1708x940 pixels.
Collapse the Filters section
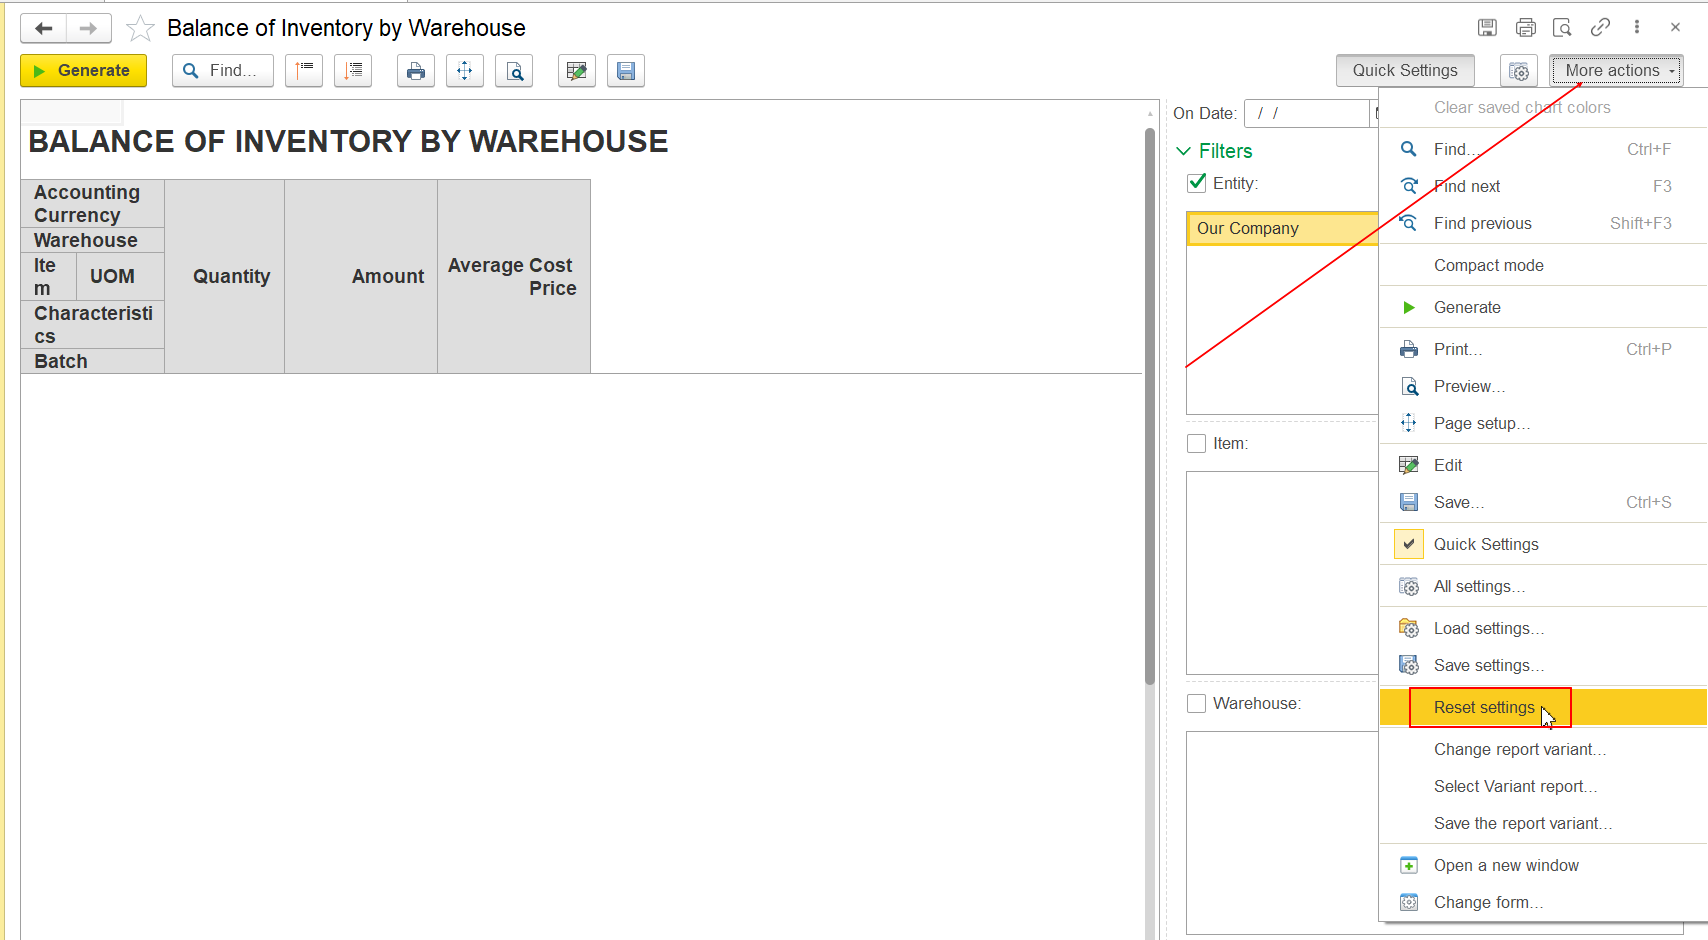[1184, 151]
